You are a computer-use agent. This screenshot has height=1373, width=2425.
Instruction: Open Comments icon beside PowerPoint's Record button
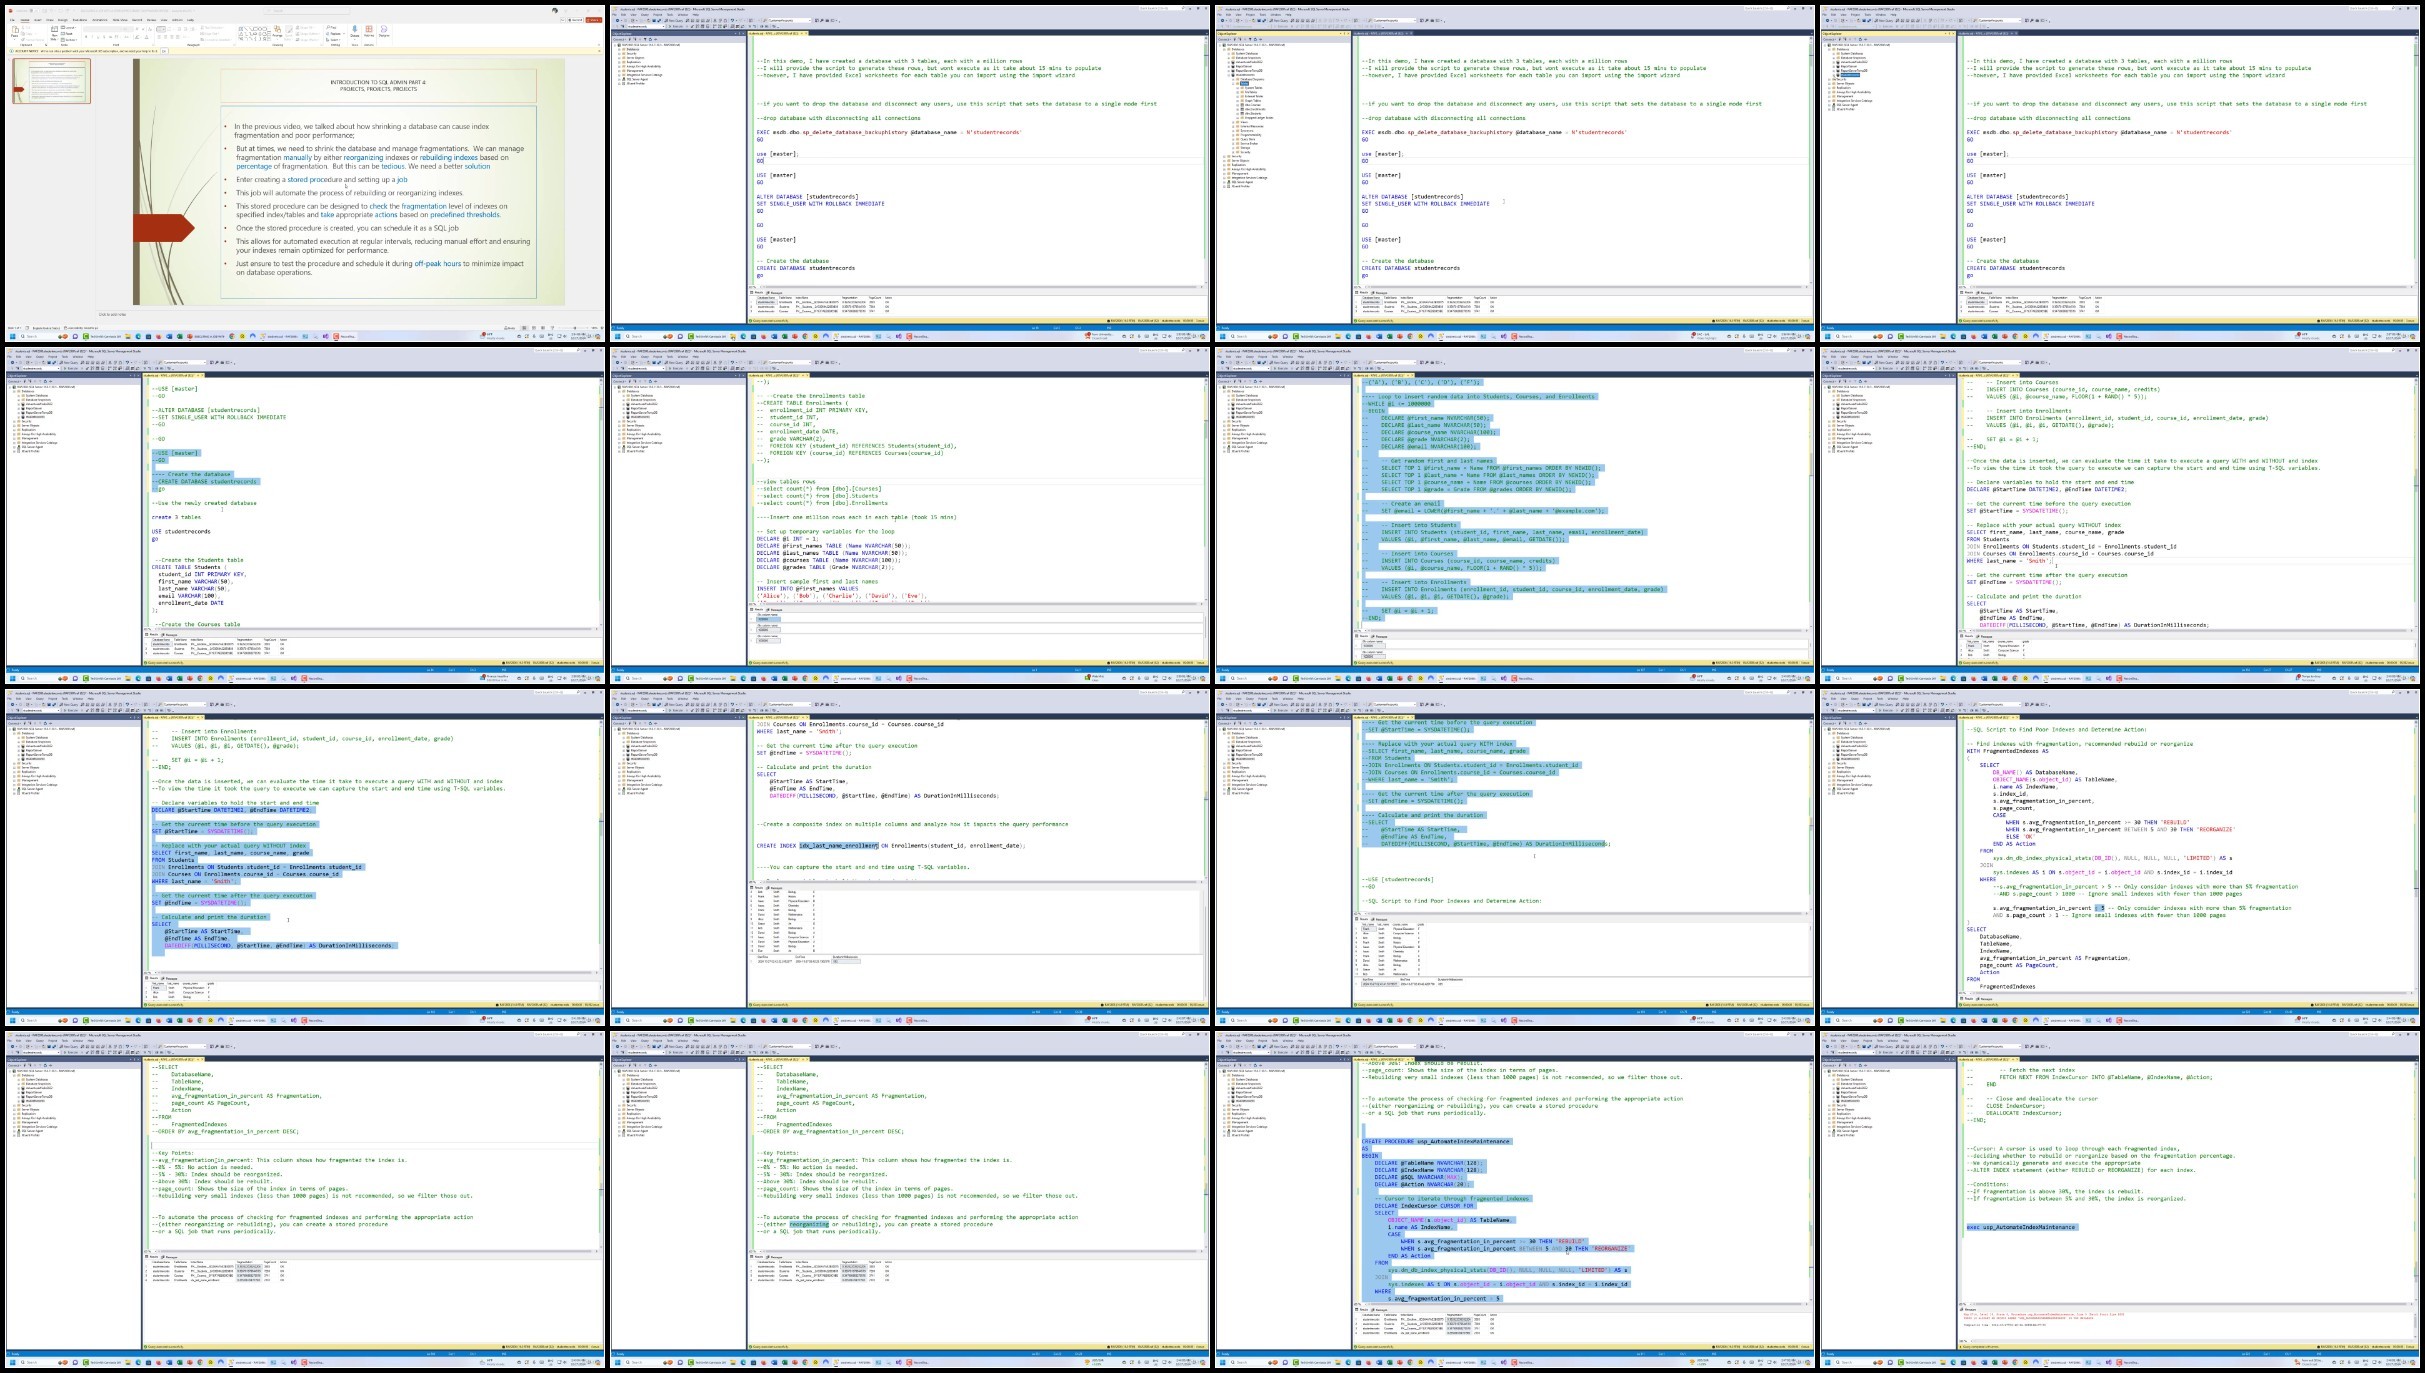click(563, 20)
